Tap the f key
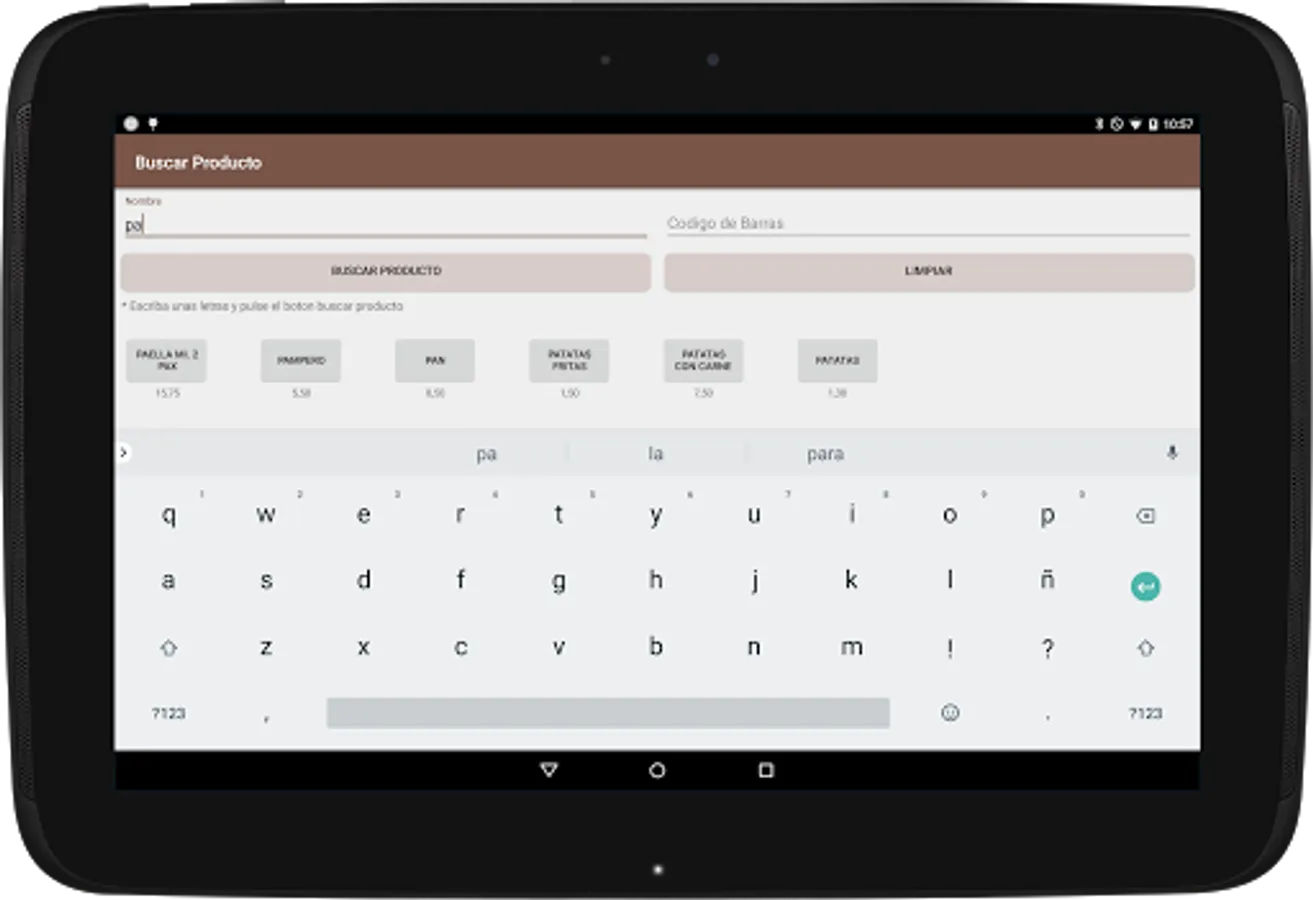Screen dimensions: 1313x900 (461, 581)
